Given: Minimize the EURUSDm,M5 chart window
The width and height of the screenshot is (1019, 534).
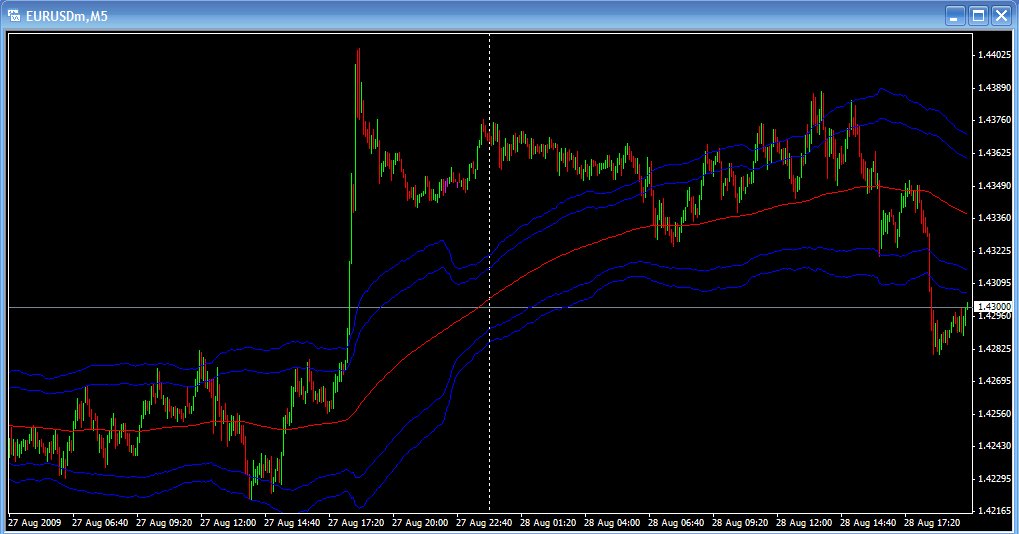Looking at the screenshot, I should coord(955,16).
